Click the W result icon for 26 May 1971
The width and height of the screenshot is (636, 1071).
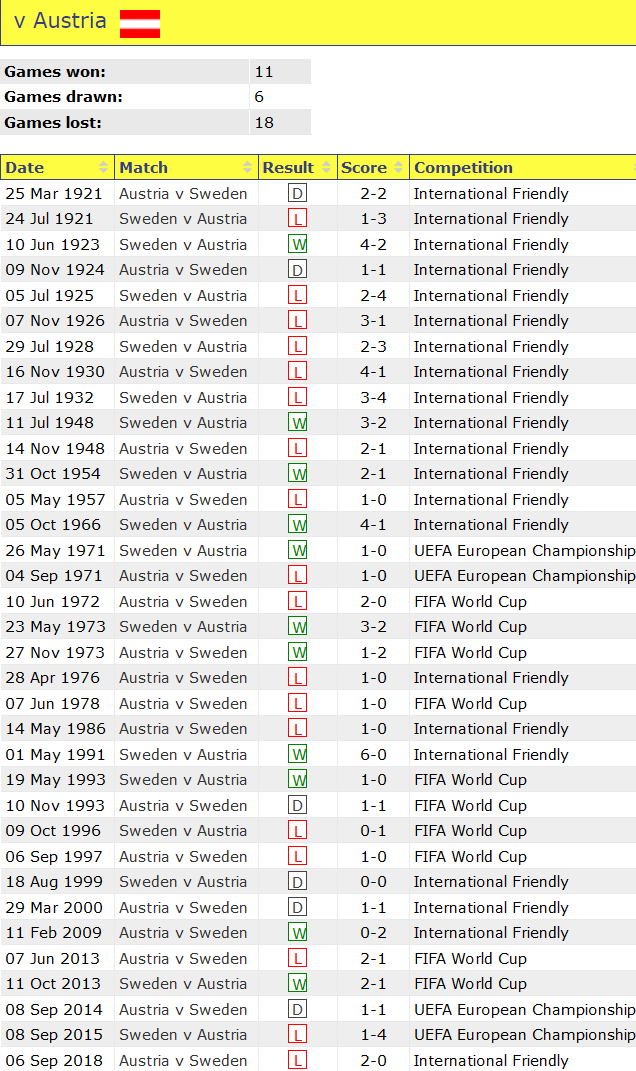pyautogui.click(x=297, y=551)
